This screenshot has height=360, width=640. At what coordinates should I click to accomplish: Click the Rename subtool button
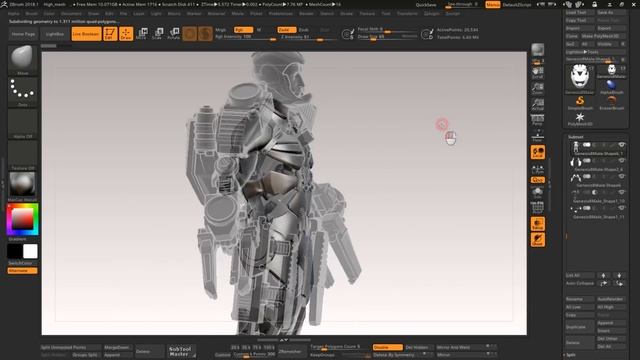[580, 299]
